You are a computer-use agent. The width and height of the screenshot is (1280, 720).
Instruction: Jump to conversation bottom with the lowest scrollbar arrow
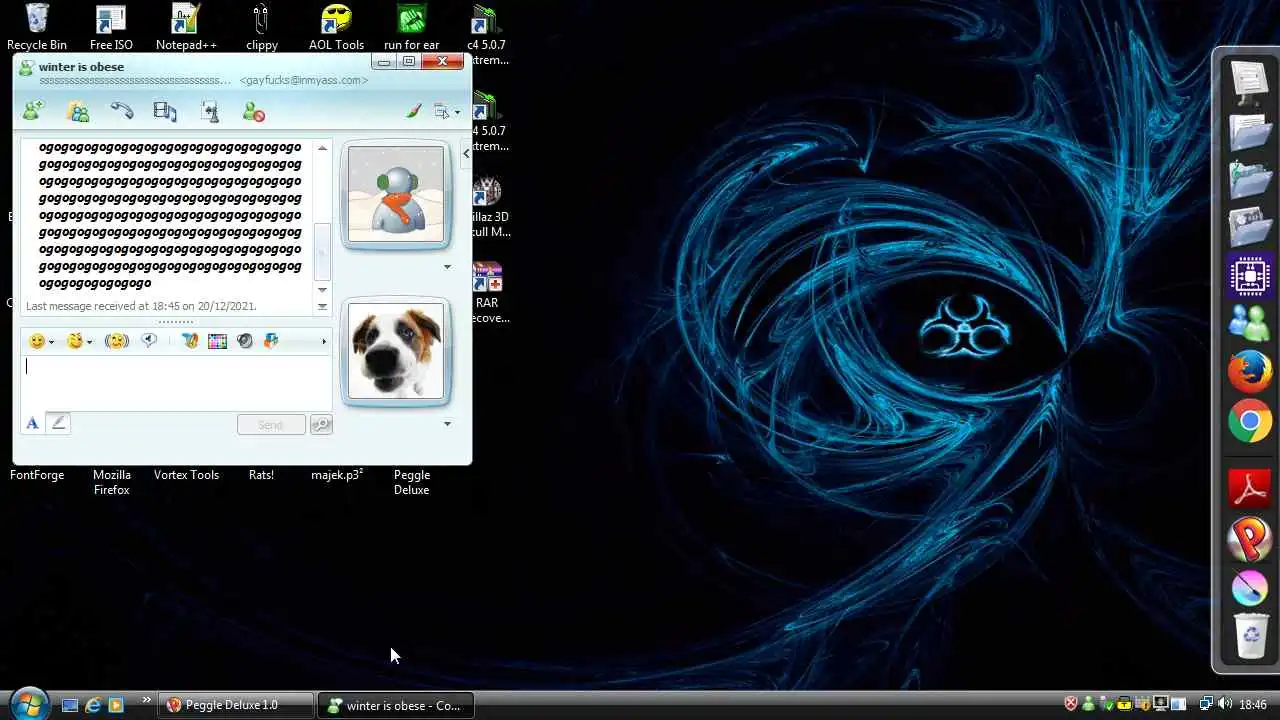pos(322,306)
